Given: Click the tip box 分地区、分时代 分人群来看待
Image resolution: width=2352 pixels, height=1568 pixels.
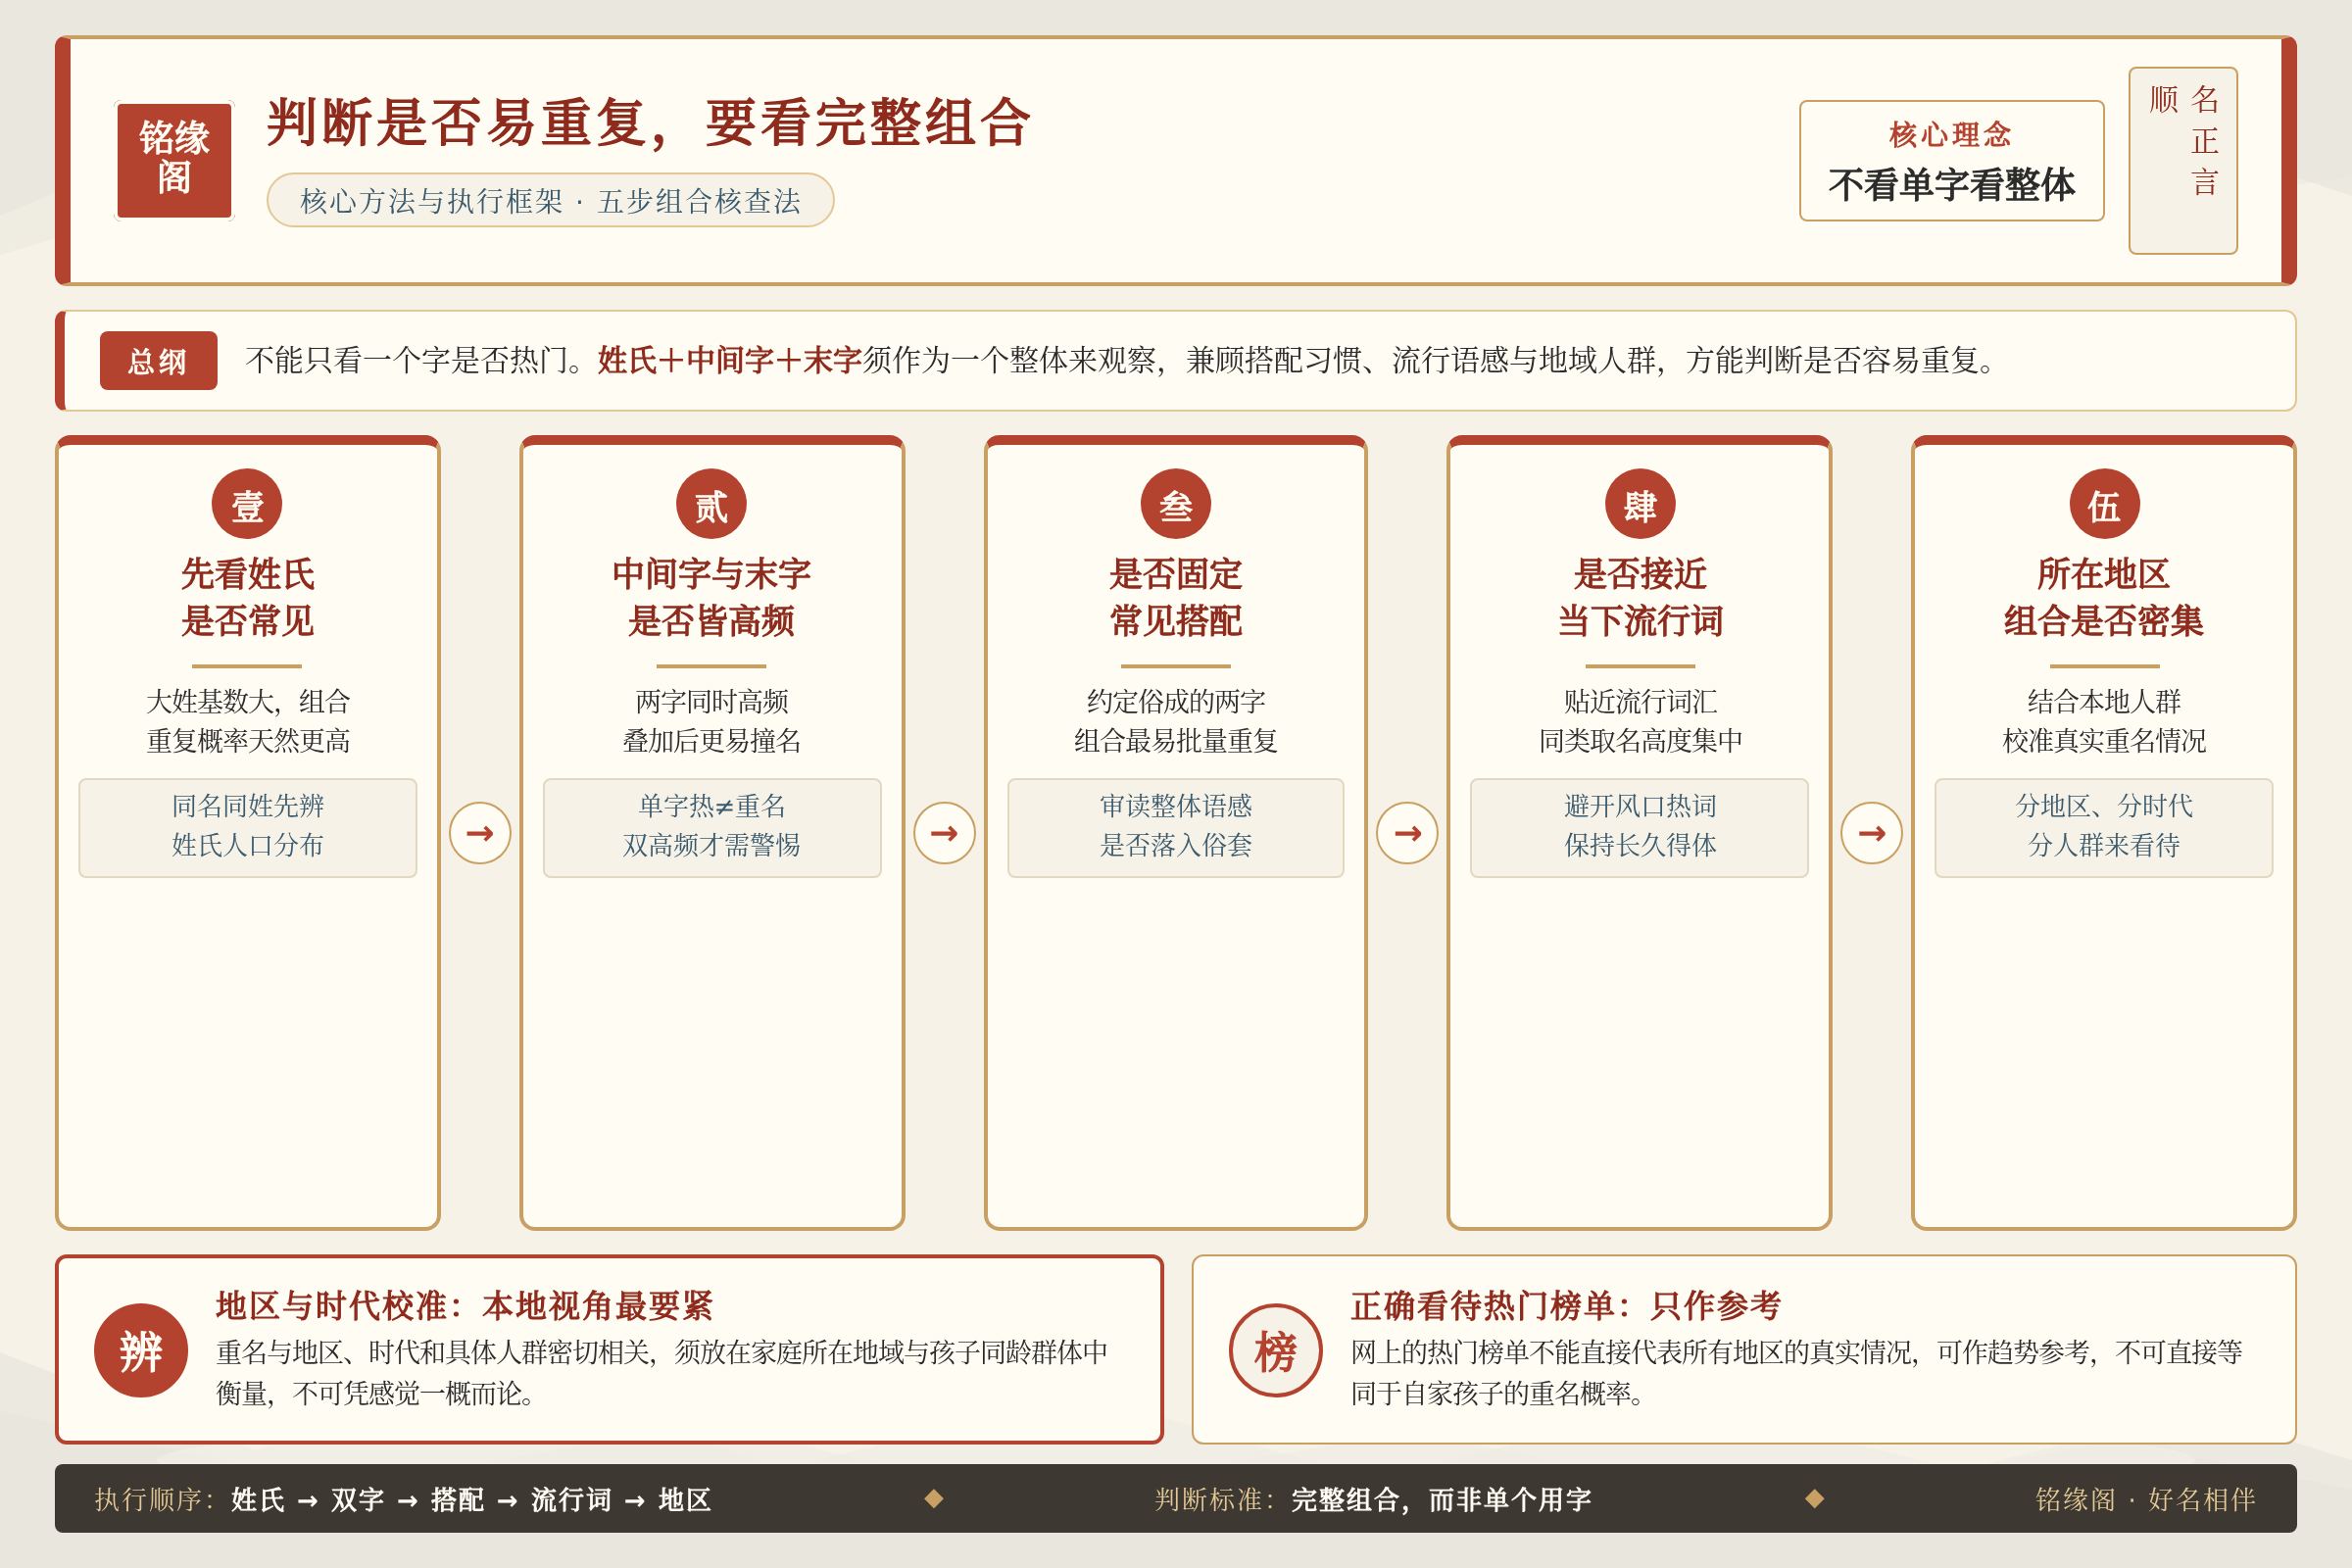Looking at the screenshot, I should click(x=2104, y=828).
